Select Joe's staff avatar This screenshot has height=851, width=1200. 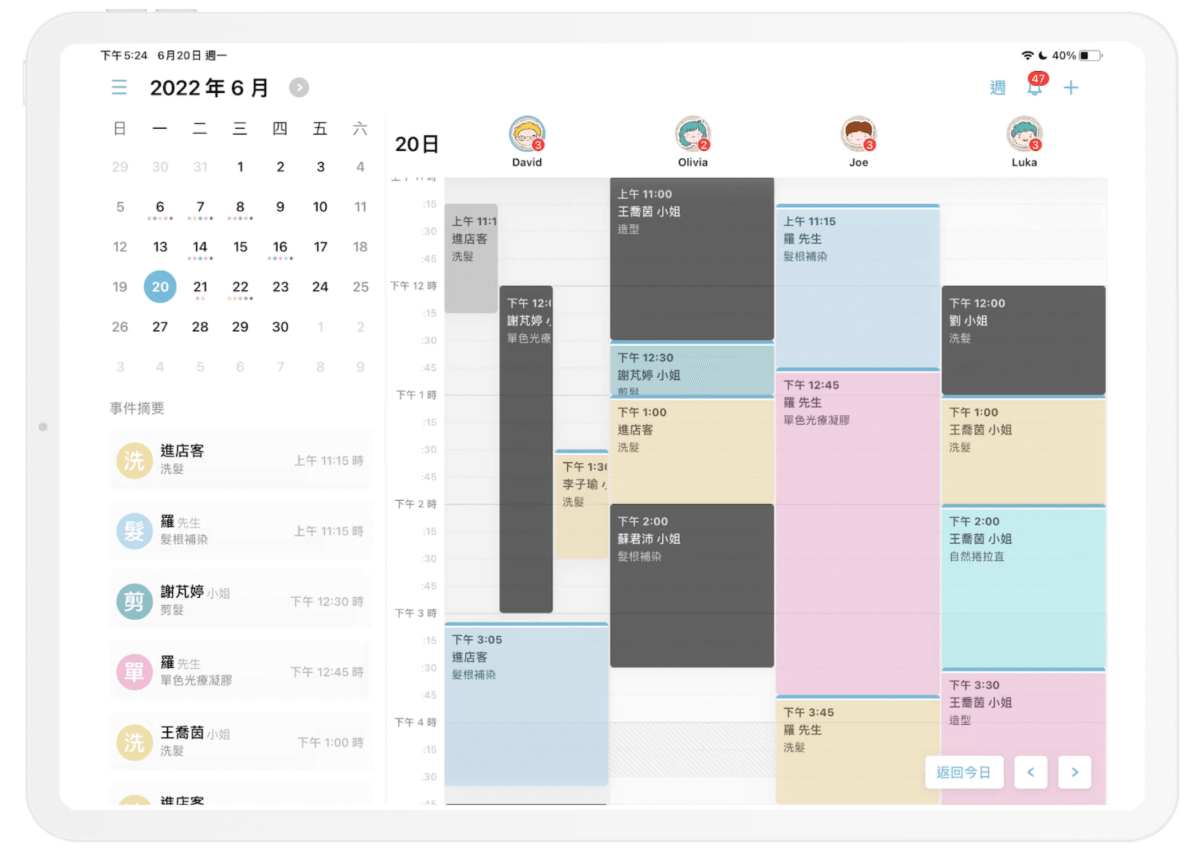pyautogui.click(x=858, y=134)
